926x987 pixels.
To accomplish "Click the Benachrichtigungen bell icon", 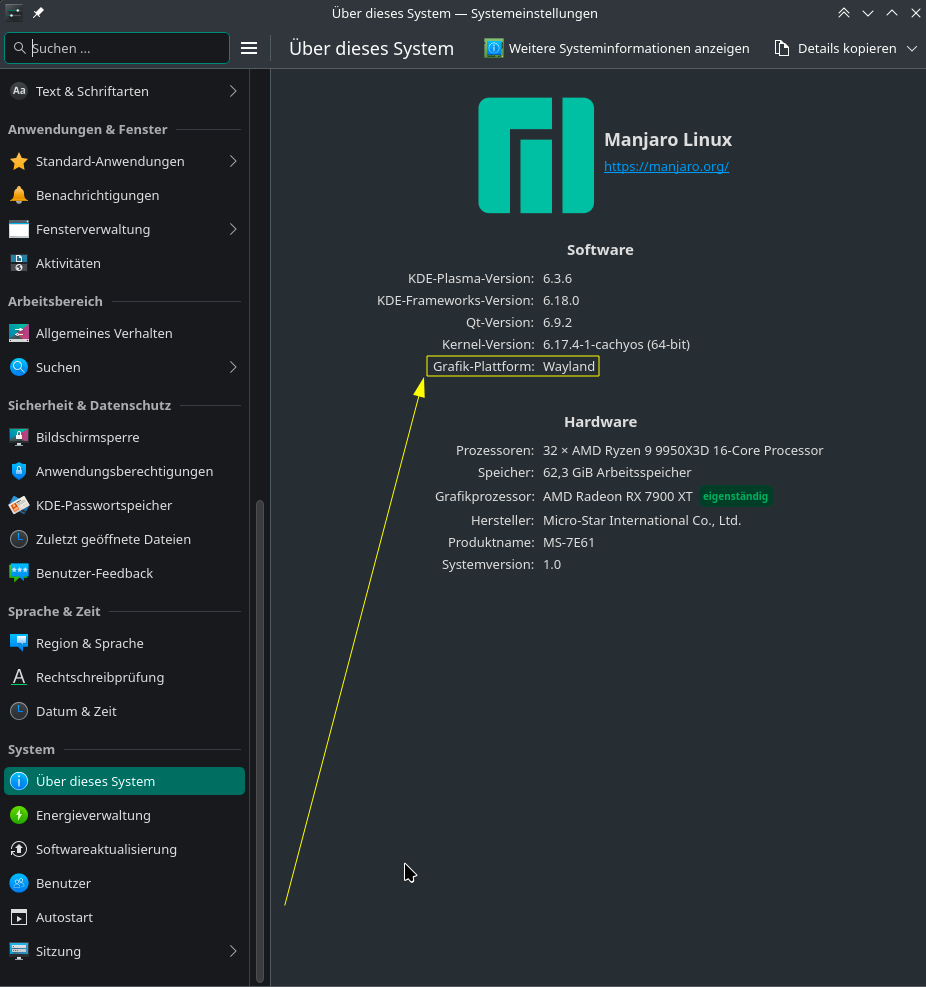I will [19, 195].
